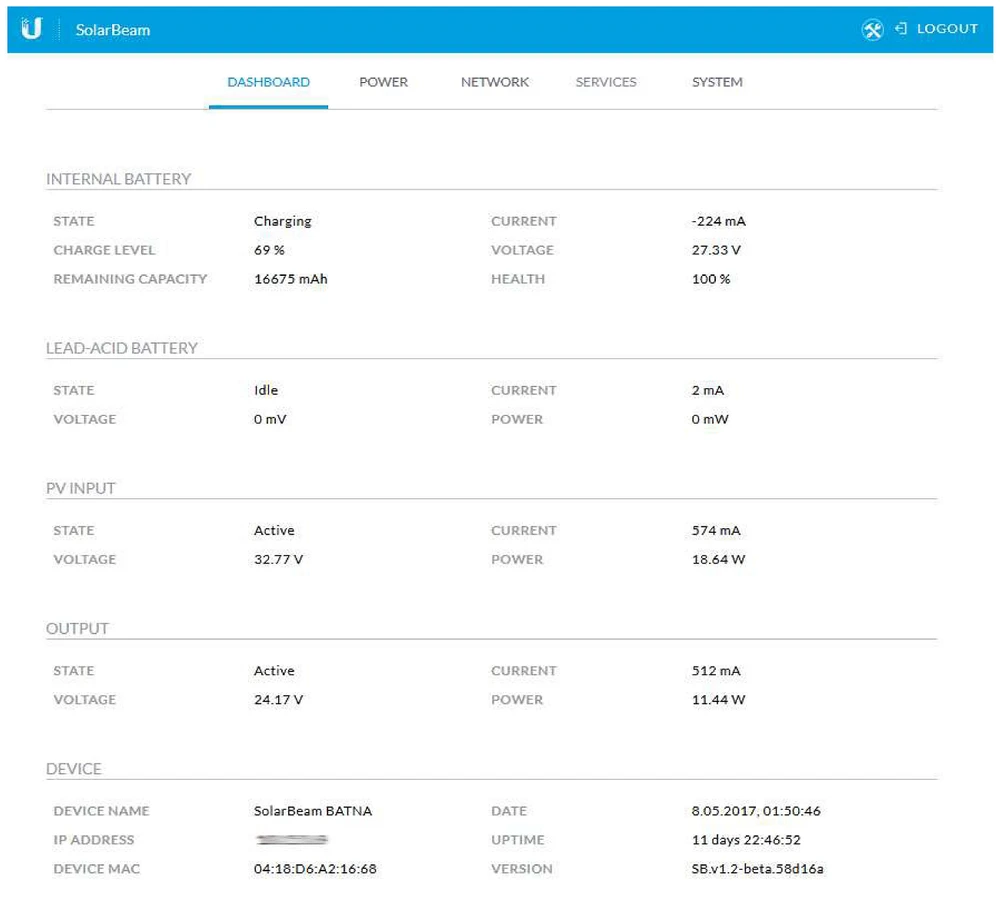Click the Internal Battery section heading
The image size is (1000, 898).
(x=118, y=179)
